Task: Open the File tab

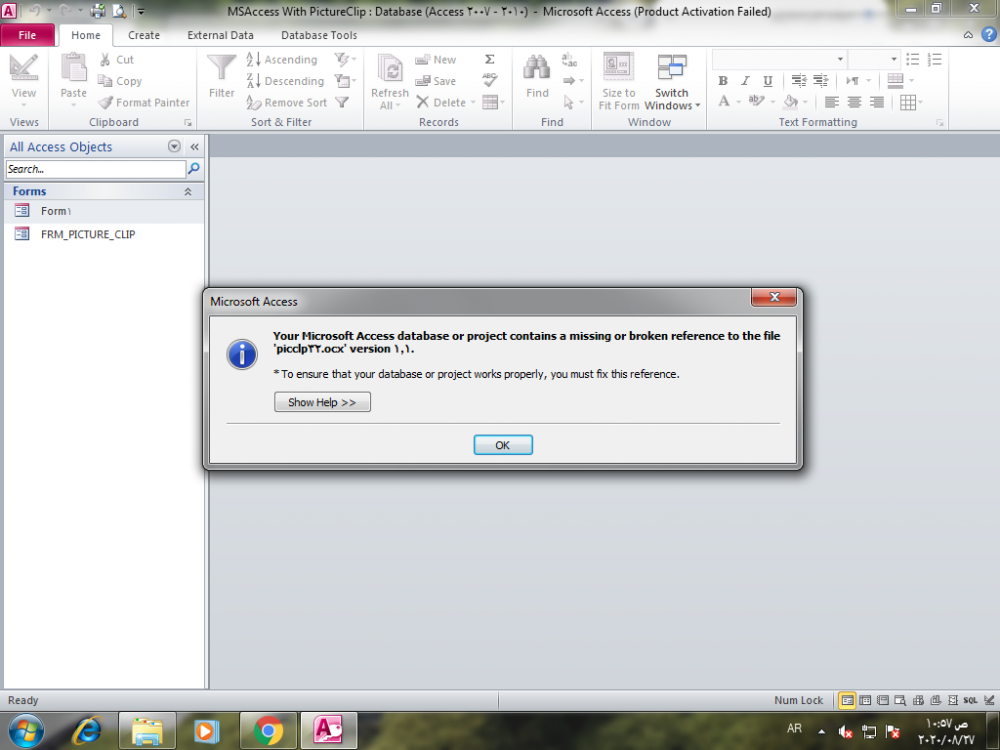Action: click(27, 35)
